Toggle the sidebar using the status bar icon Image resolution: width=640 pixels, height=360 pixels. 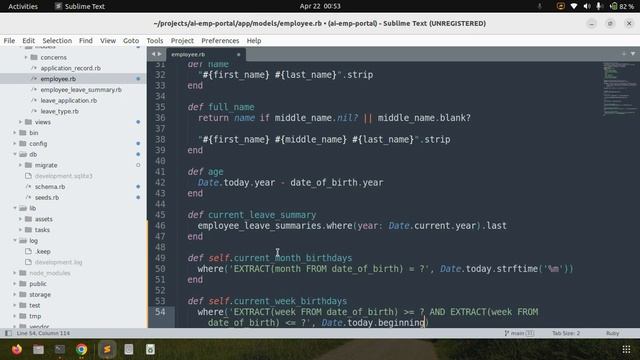coord(8,333)
